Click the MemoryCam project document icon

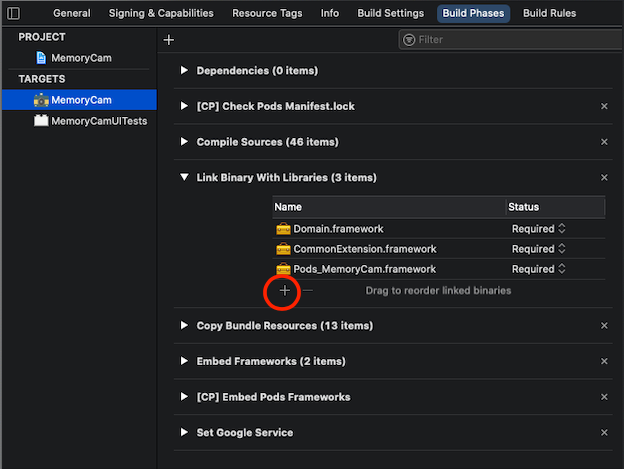click(41, 58)
